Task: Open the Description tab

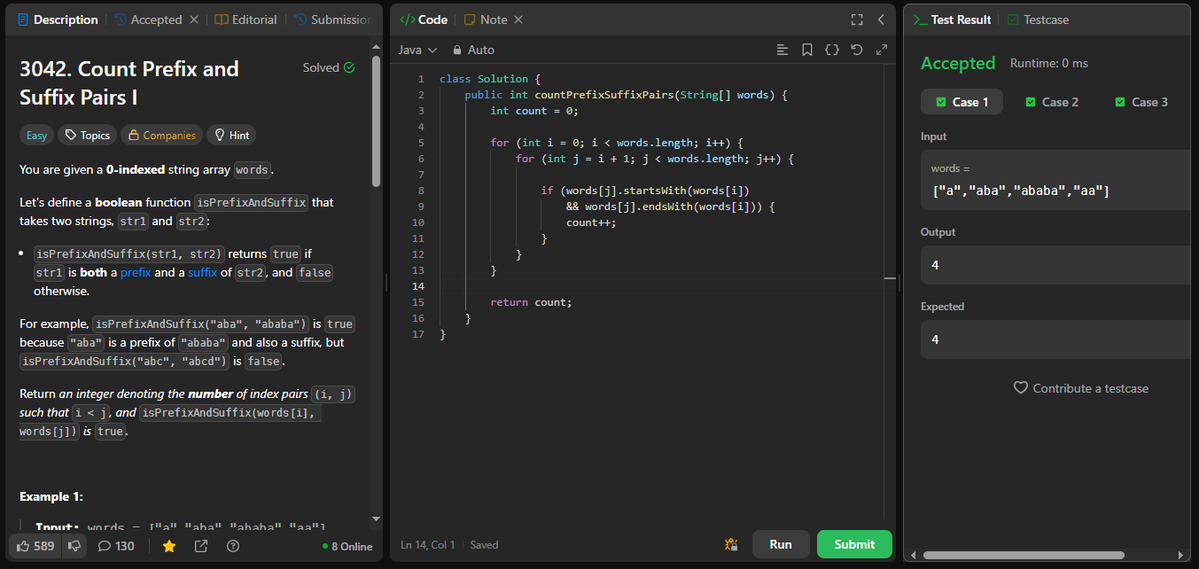Action: (x=57, y=20)
